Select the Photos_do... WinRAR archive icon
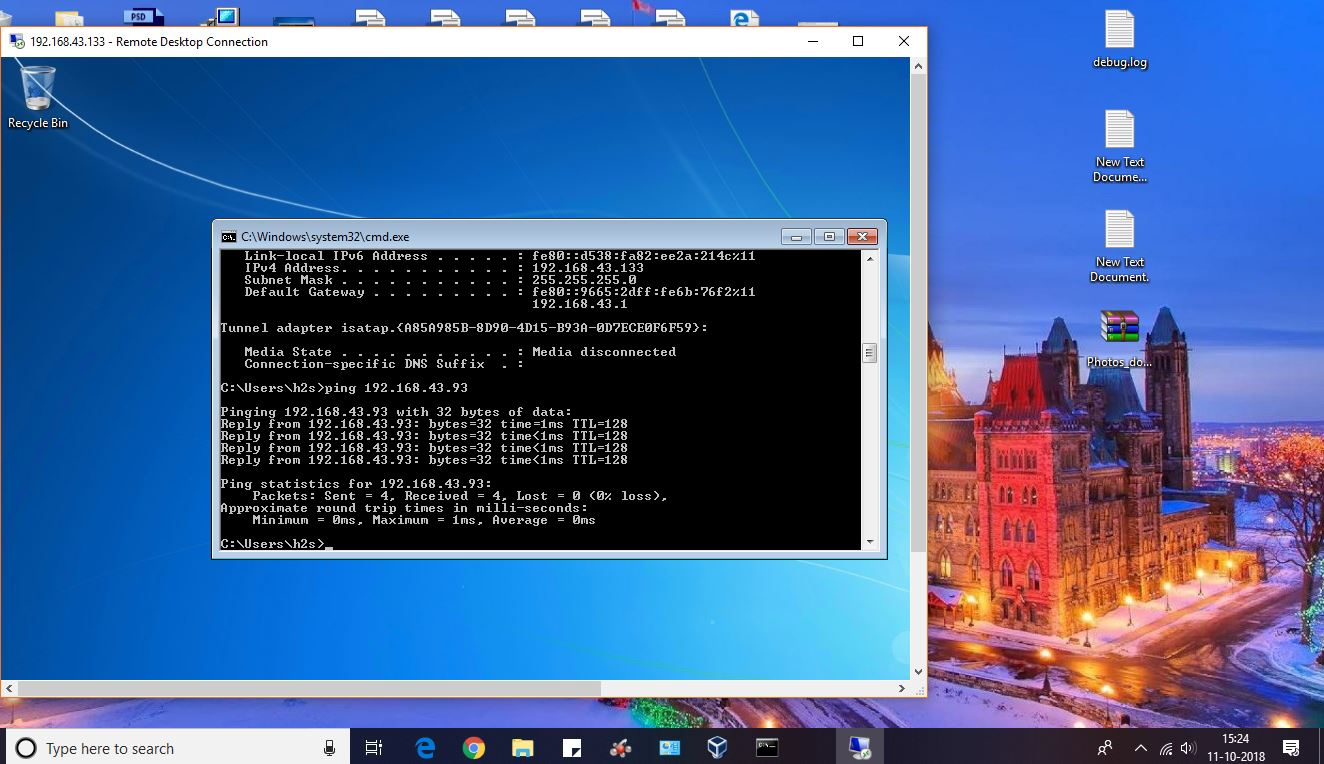Screen dimensions: 1324x764 1120,339
